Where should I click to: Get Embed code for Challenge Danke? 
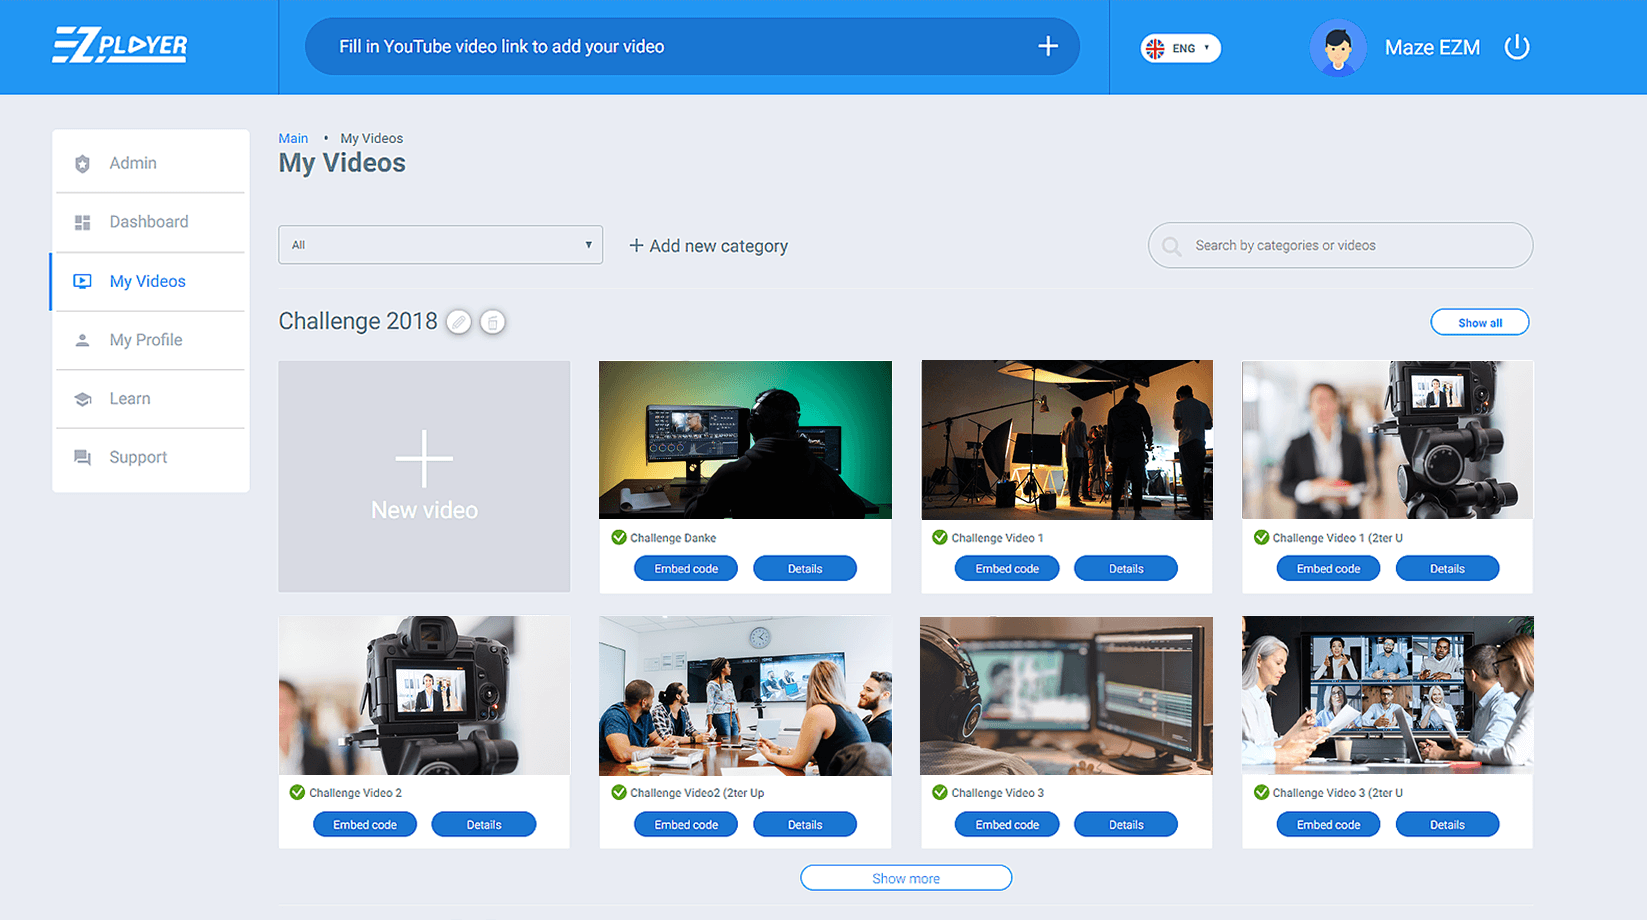[x=685, y=567]
